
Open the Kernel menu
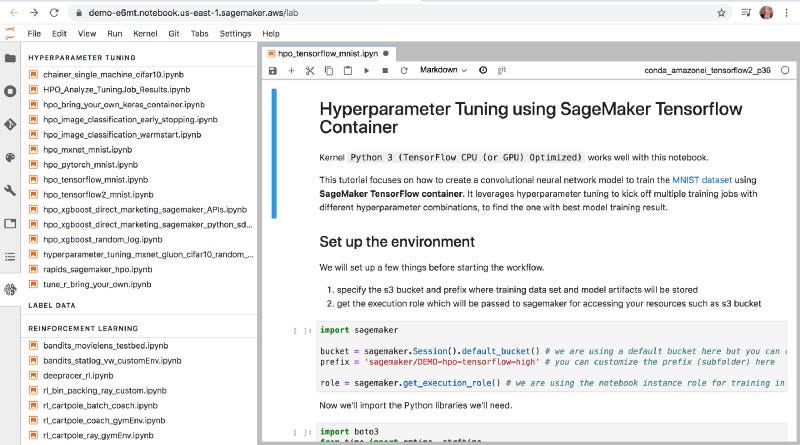(x=145, y=34)
